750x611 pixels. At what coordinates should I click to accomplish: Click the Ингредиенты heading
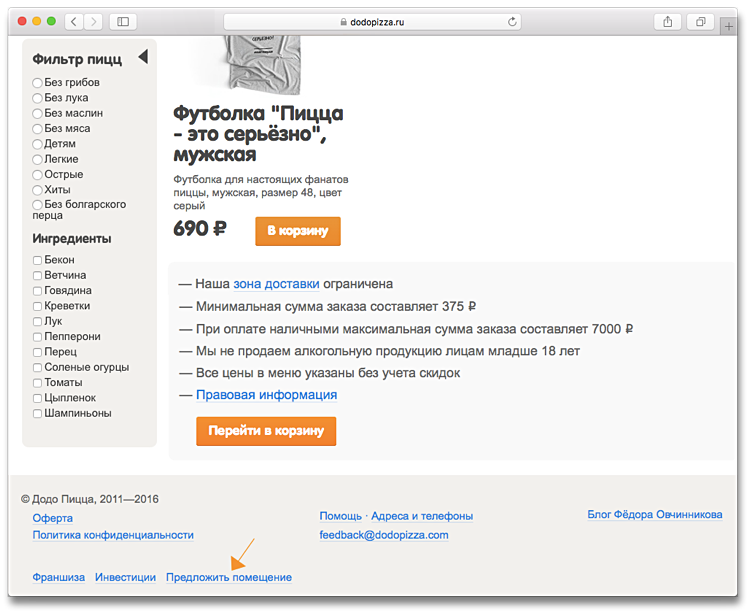pos(72,238)
